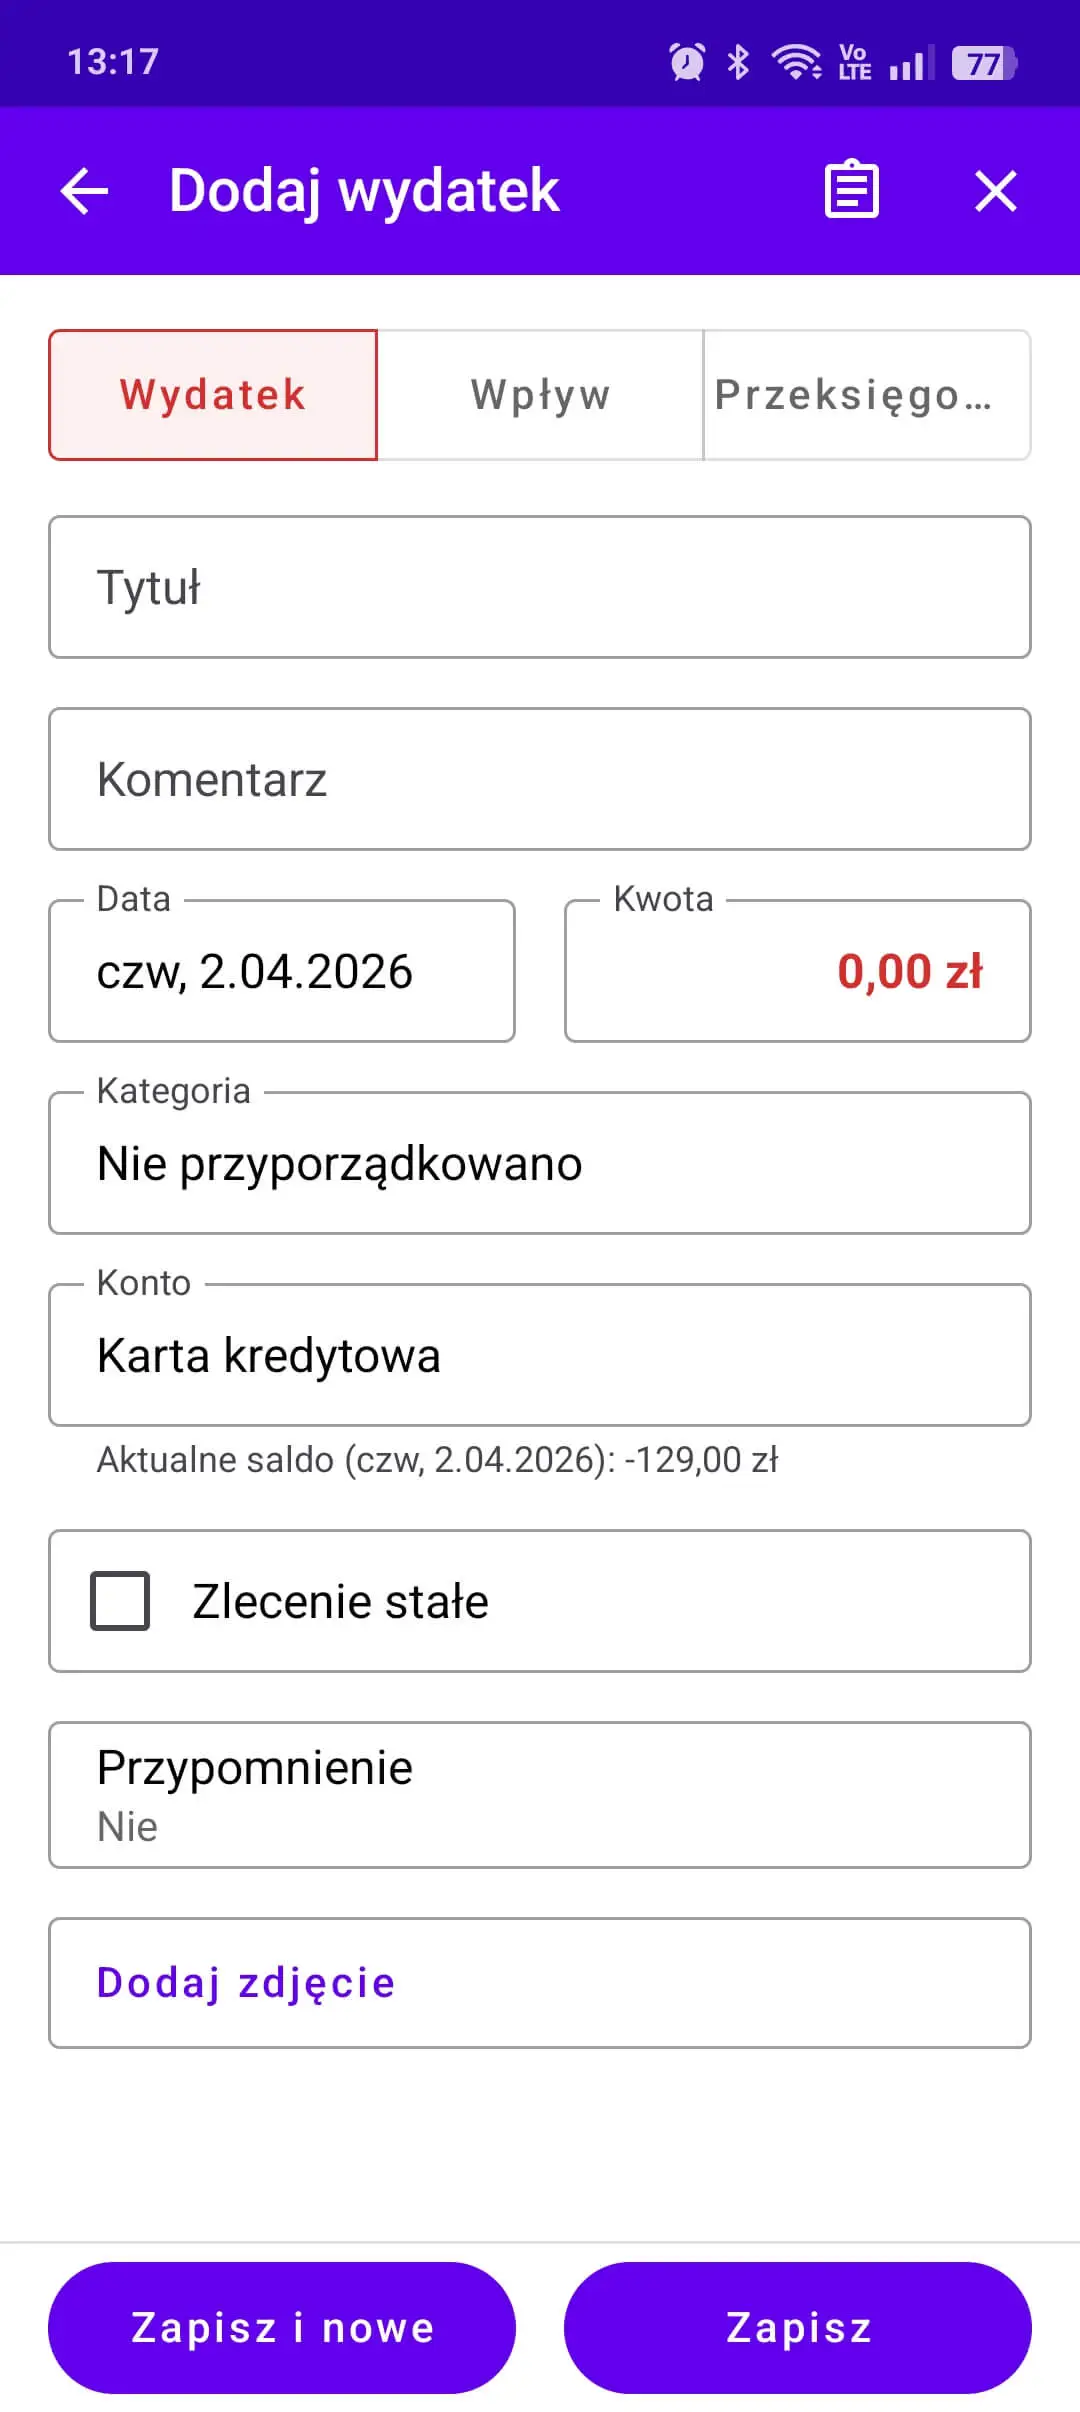Select the Wydatek tab
The height and width of the screenshot is (2412, 1080).
click(x=213, y=395)
